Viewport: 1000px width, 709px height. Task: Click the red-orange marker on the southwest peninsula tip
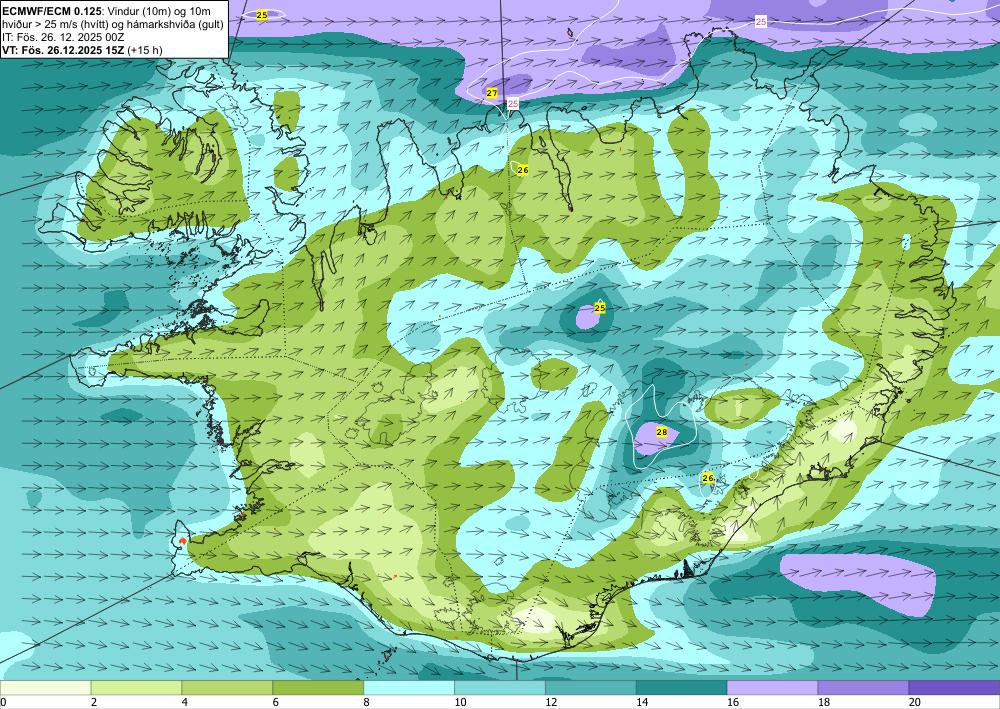tap(183, 541)
